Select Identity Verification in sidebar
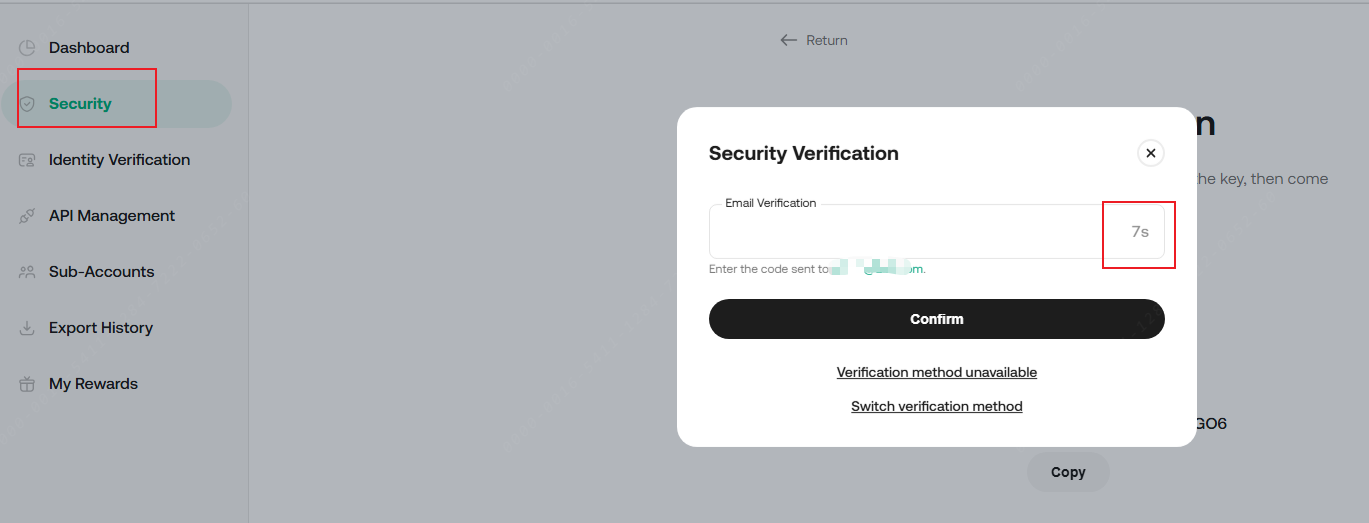The height and width of the screenshot is (523, 1369). (x=119, y=160)
